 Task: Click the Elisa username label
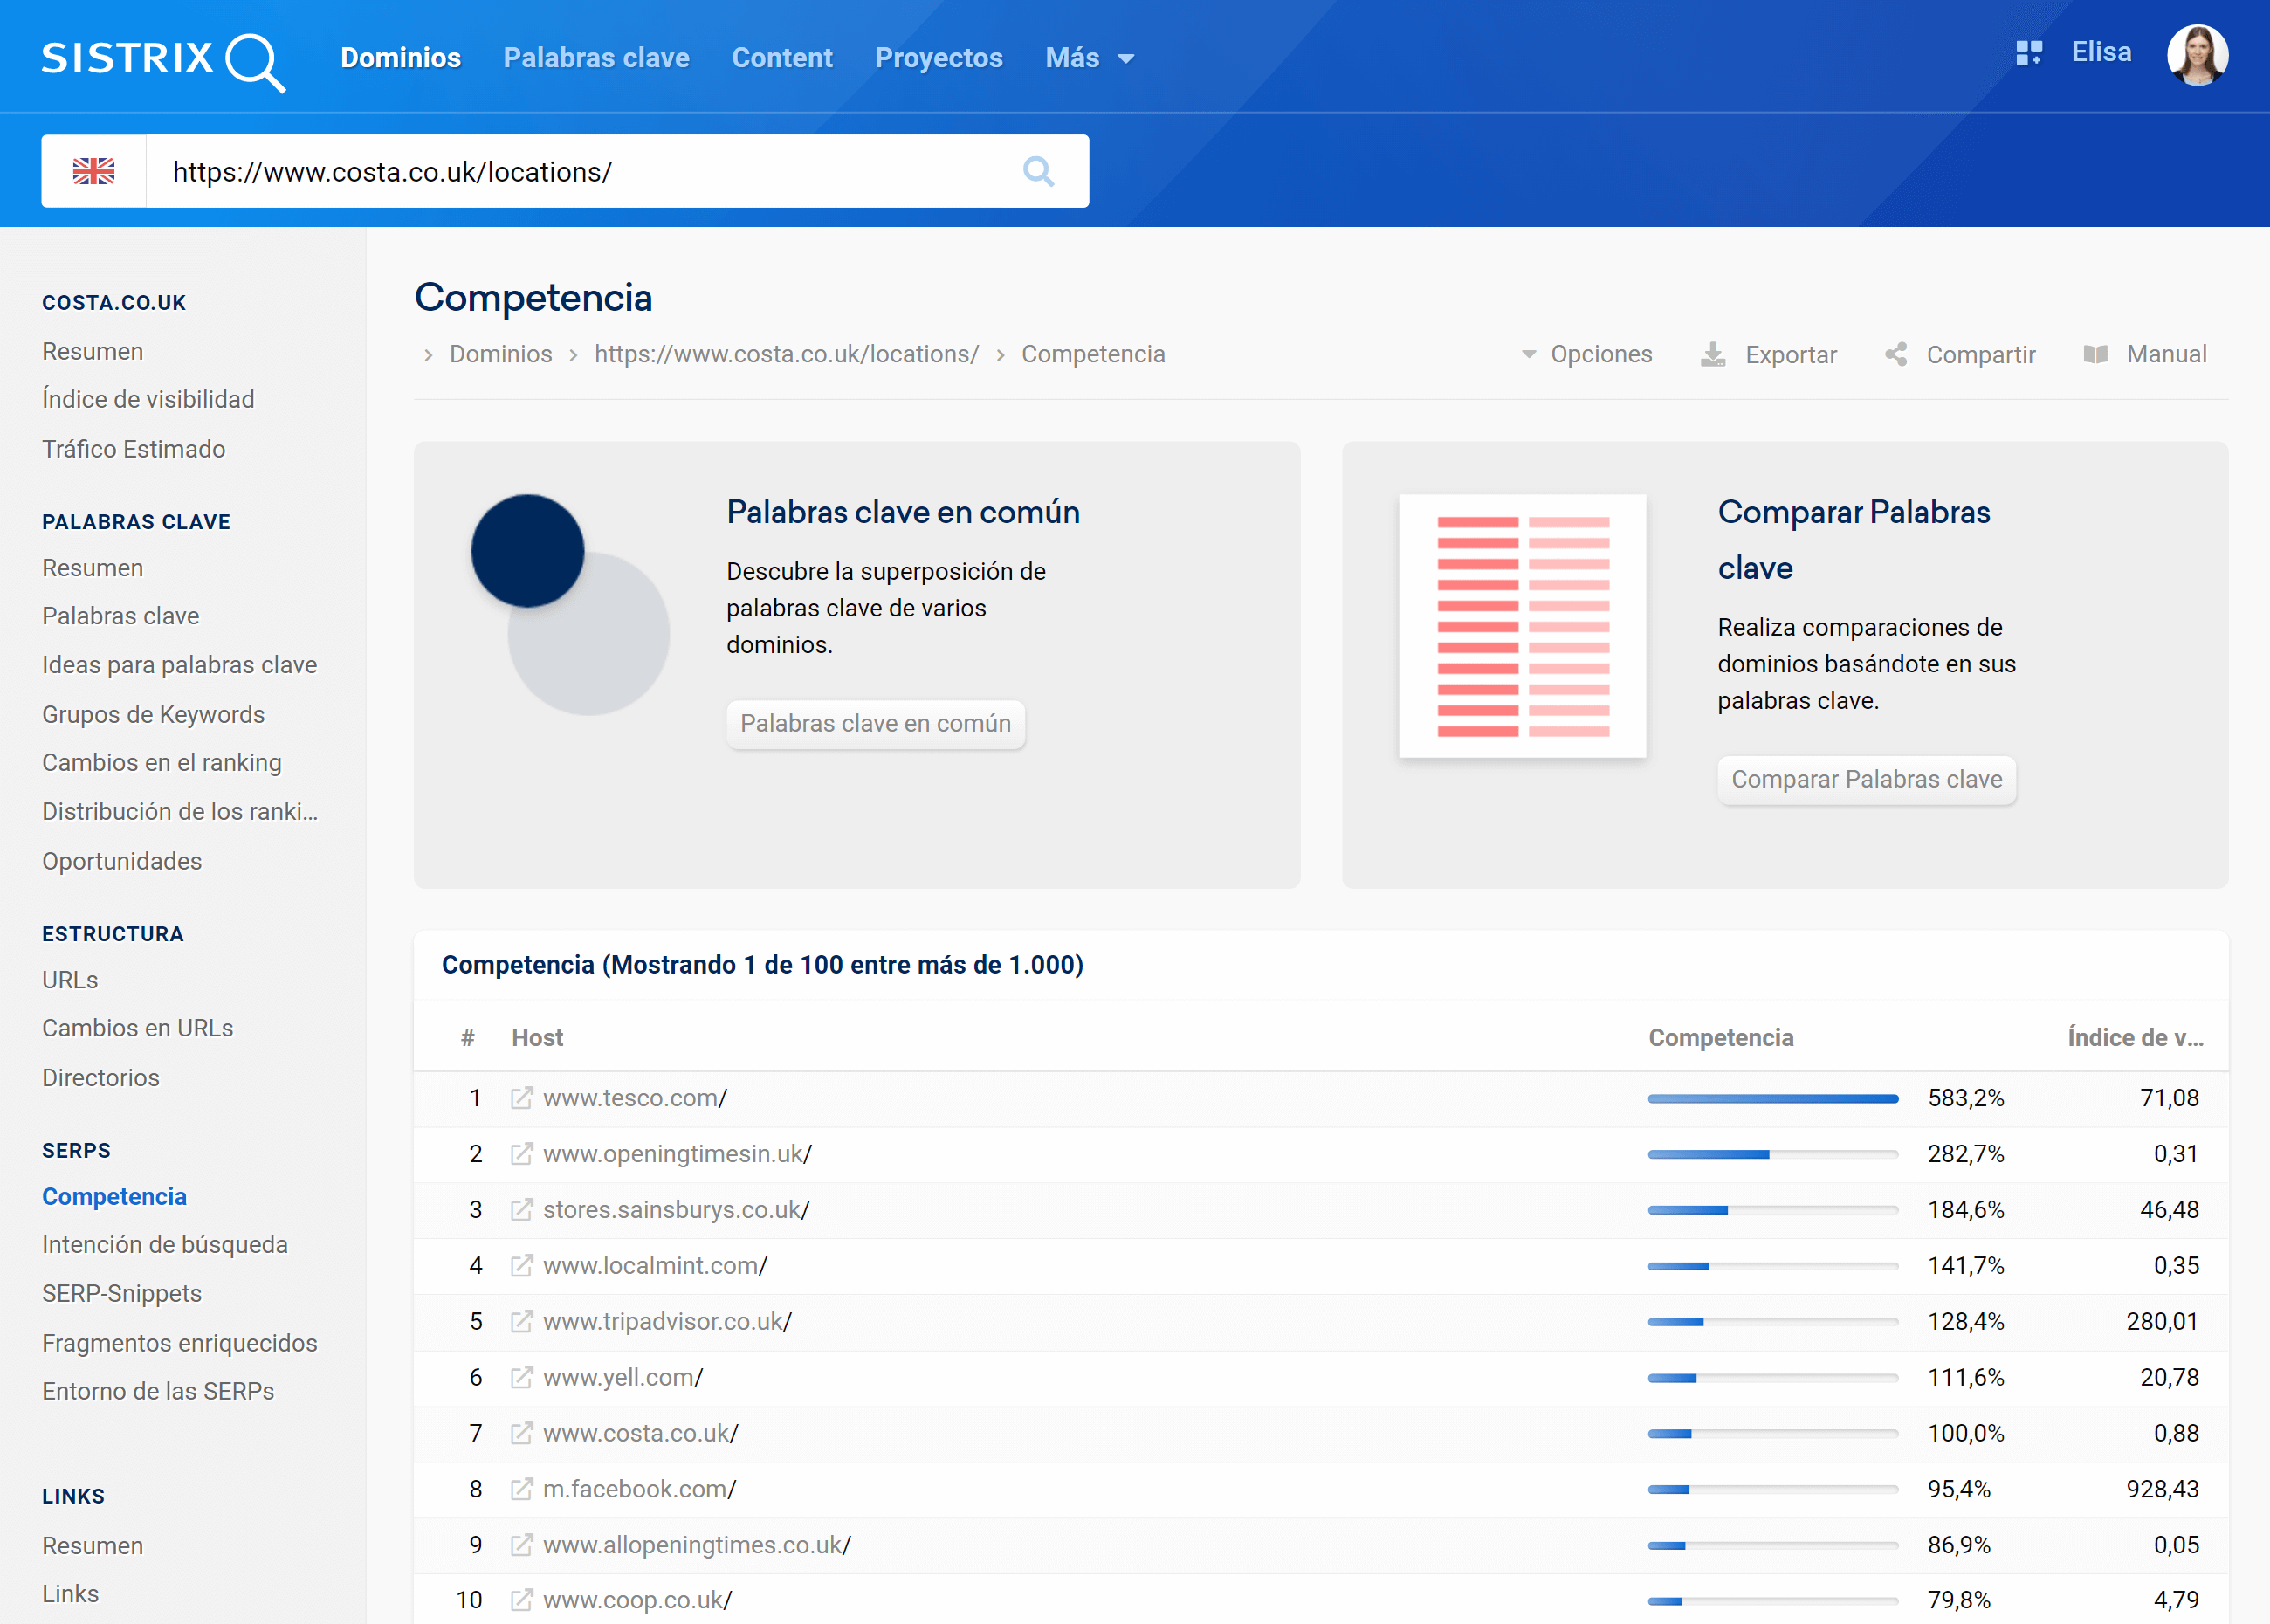coord(2101,52)
